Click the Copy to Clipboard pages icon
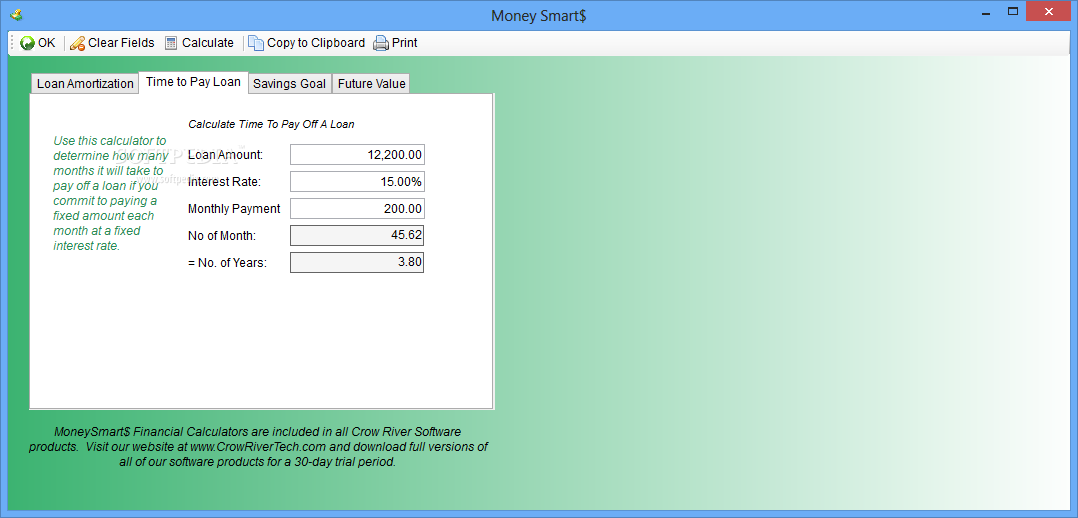 click(256, 43)
